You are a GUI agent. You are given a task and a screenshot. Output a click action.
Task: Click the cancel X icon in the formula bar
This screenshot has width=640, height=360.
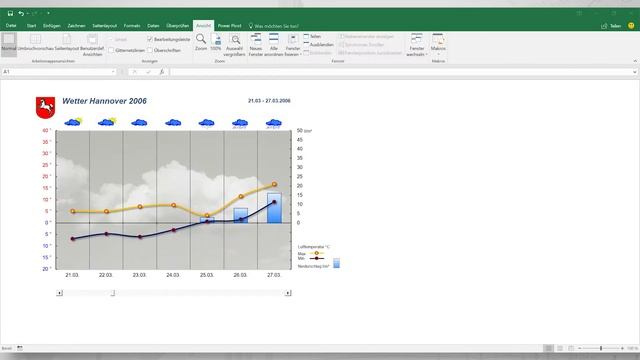point(134,72)
